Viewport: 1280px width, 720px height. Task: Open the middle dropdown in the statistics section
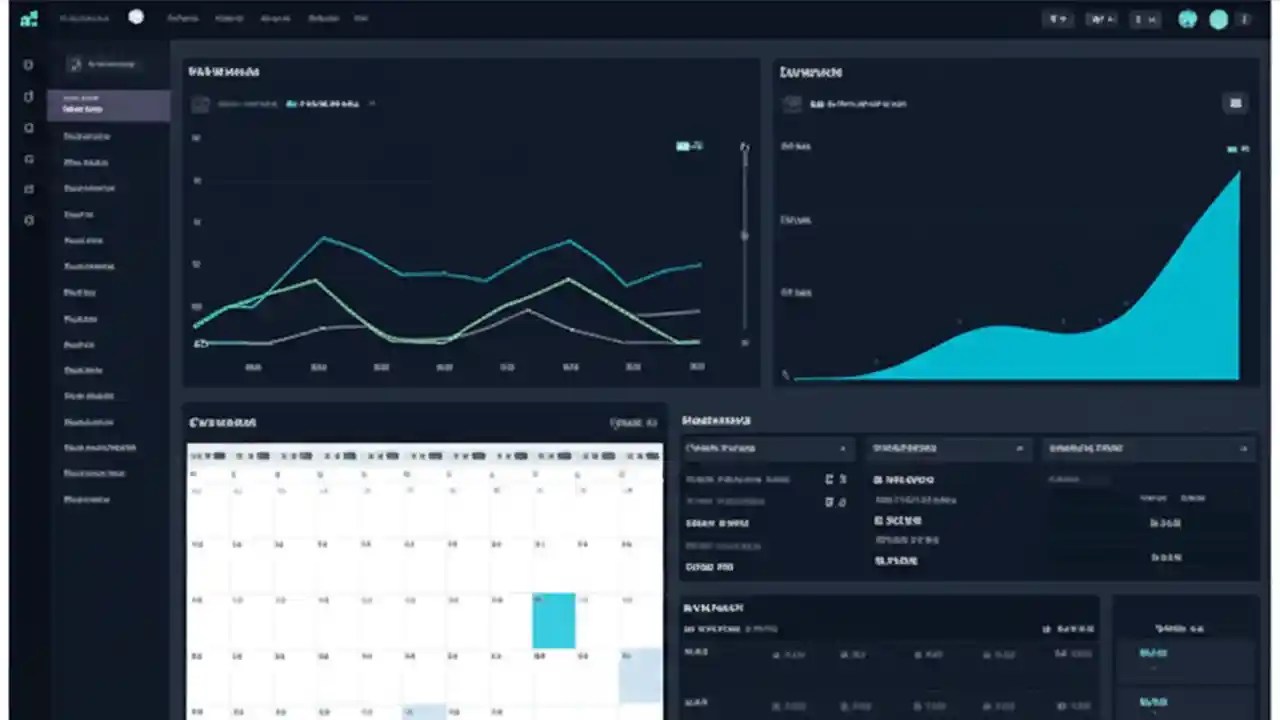click(948, 448)
